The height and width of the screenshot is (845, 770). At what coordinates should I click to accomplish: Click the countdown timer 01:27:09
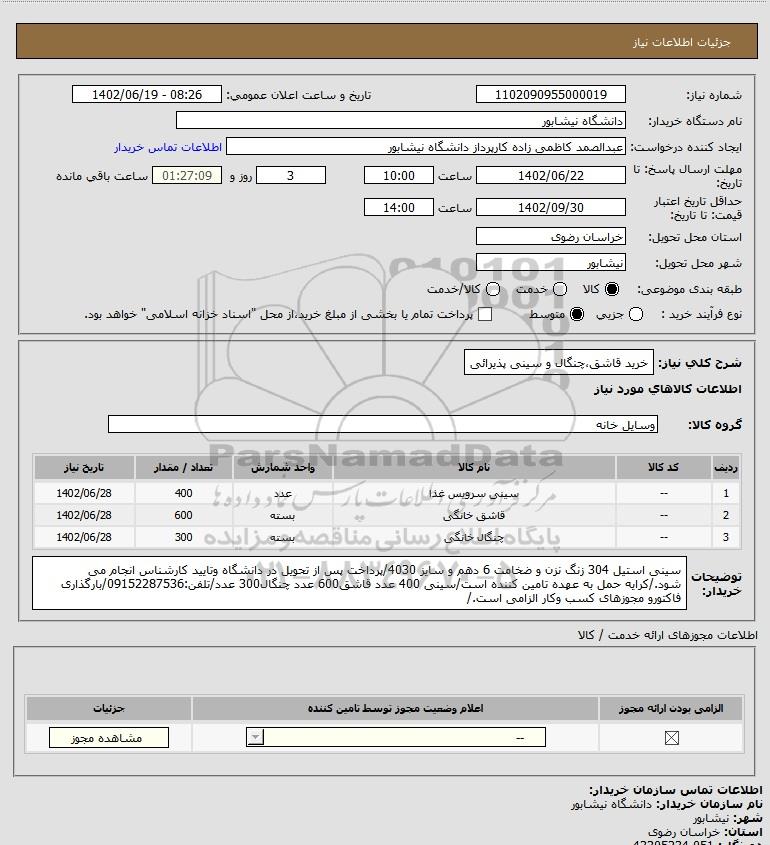pyautogui.click(x=187, y=176)
